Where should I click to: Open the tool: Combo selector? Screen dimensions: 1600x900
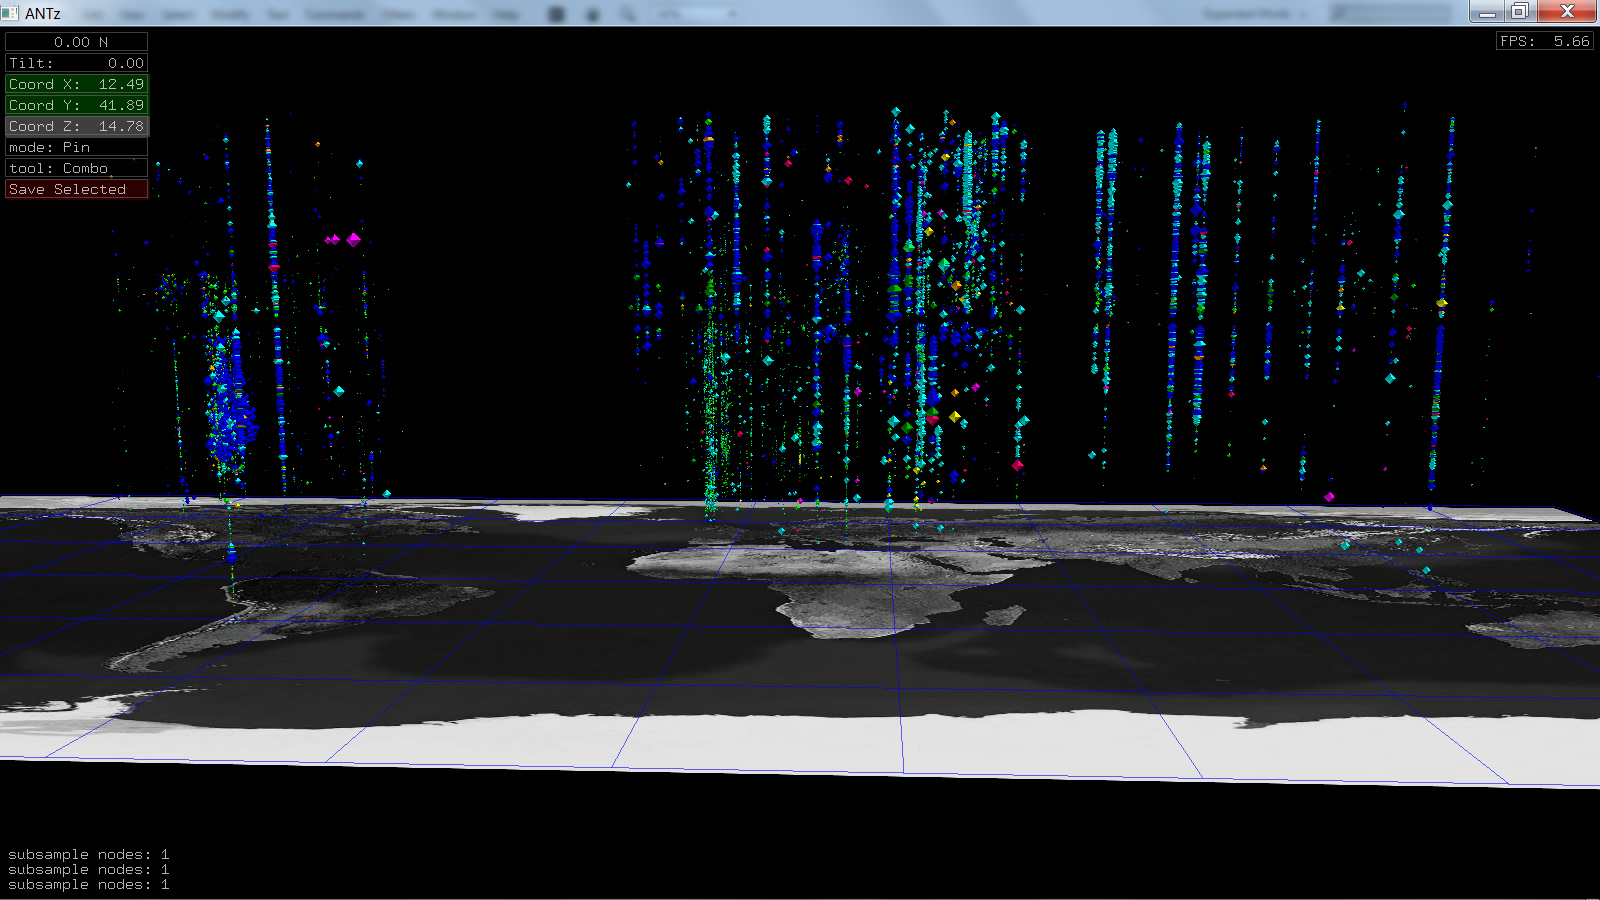coord(76,168)
